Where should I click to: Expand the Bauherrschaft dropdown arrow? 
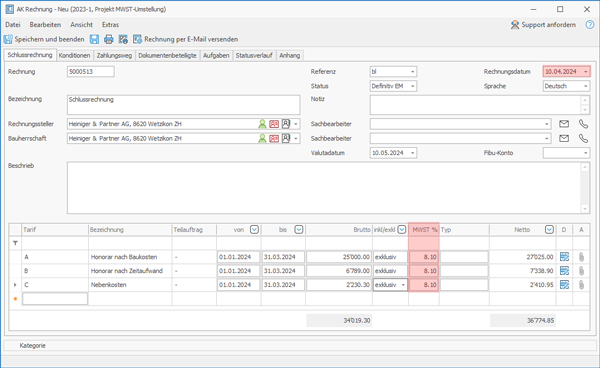(x=296, y=138)
